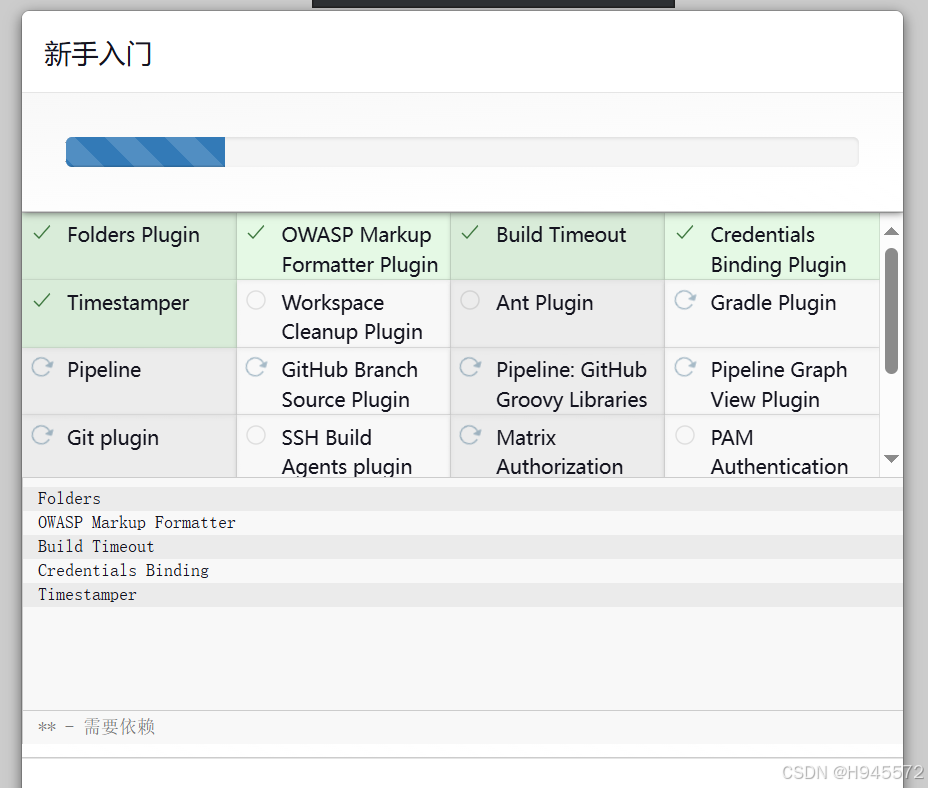Image resolution: width=928 pixels, height=788 pixels.
Task: Click the 新手入门 dialog title
Action: (x=98, y=54)
